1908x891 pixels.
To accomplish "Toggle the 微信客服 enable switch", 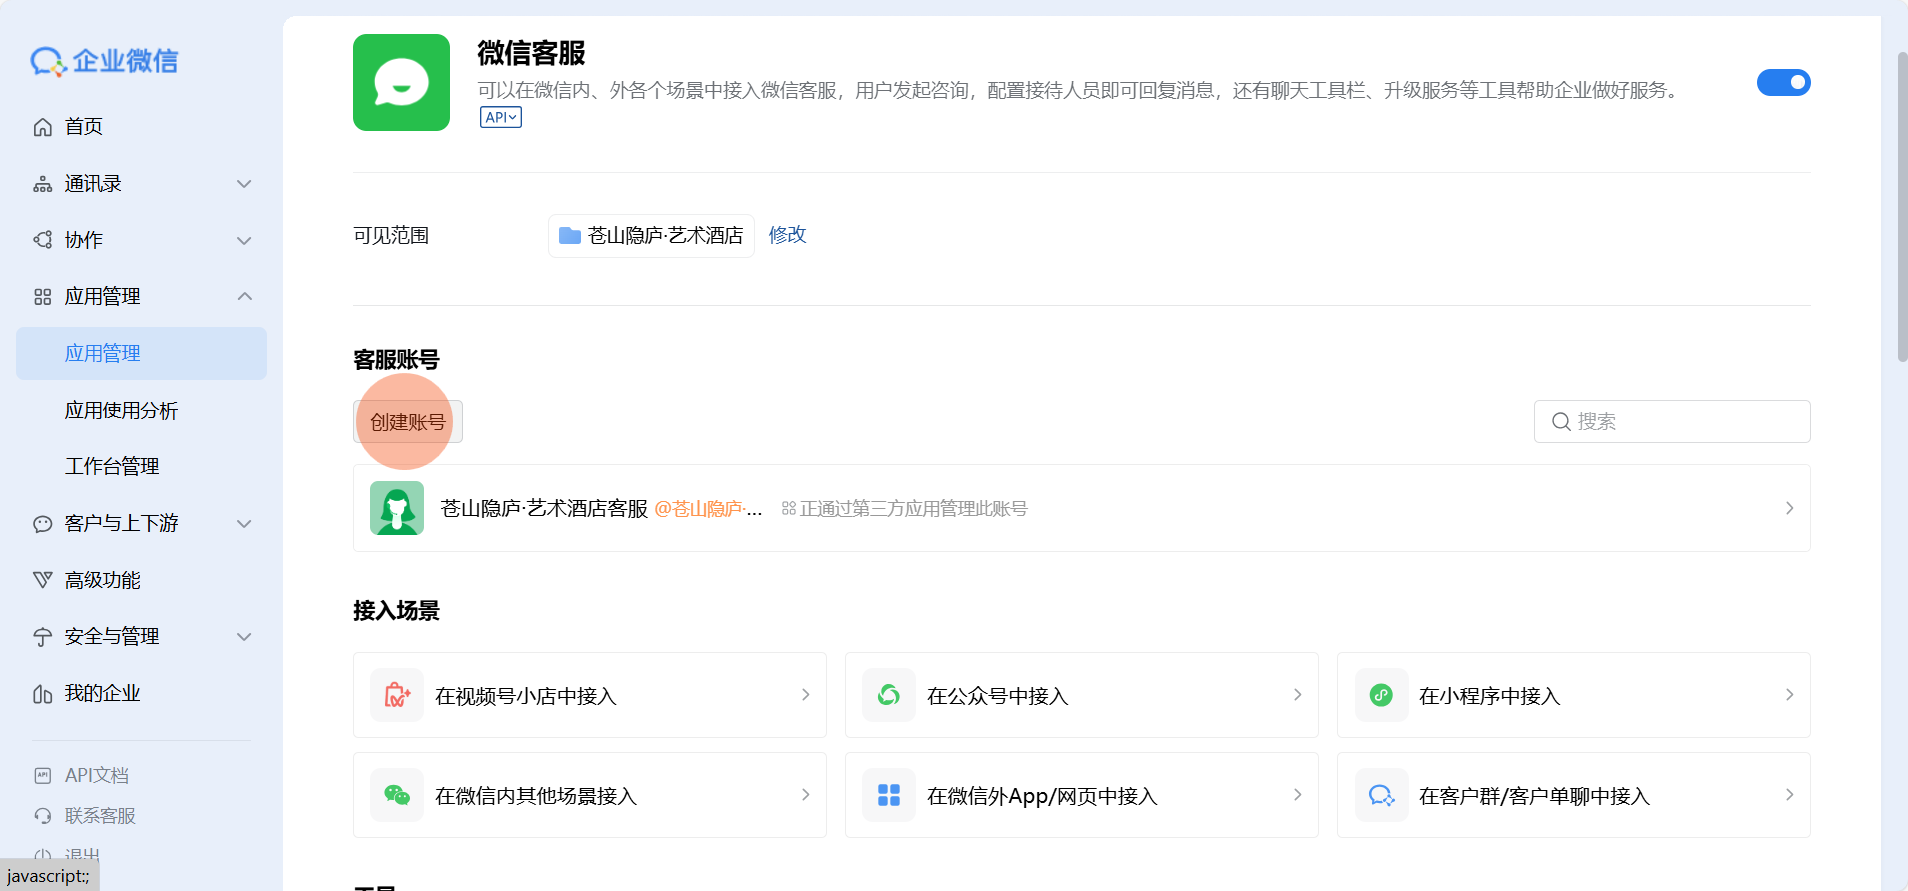I will click(1783, 83).
